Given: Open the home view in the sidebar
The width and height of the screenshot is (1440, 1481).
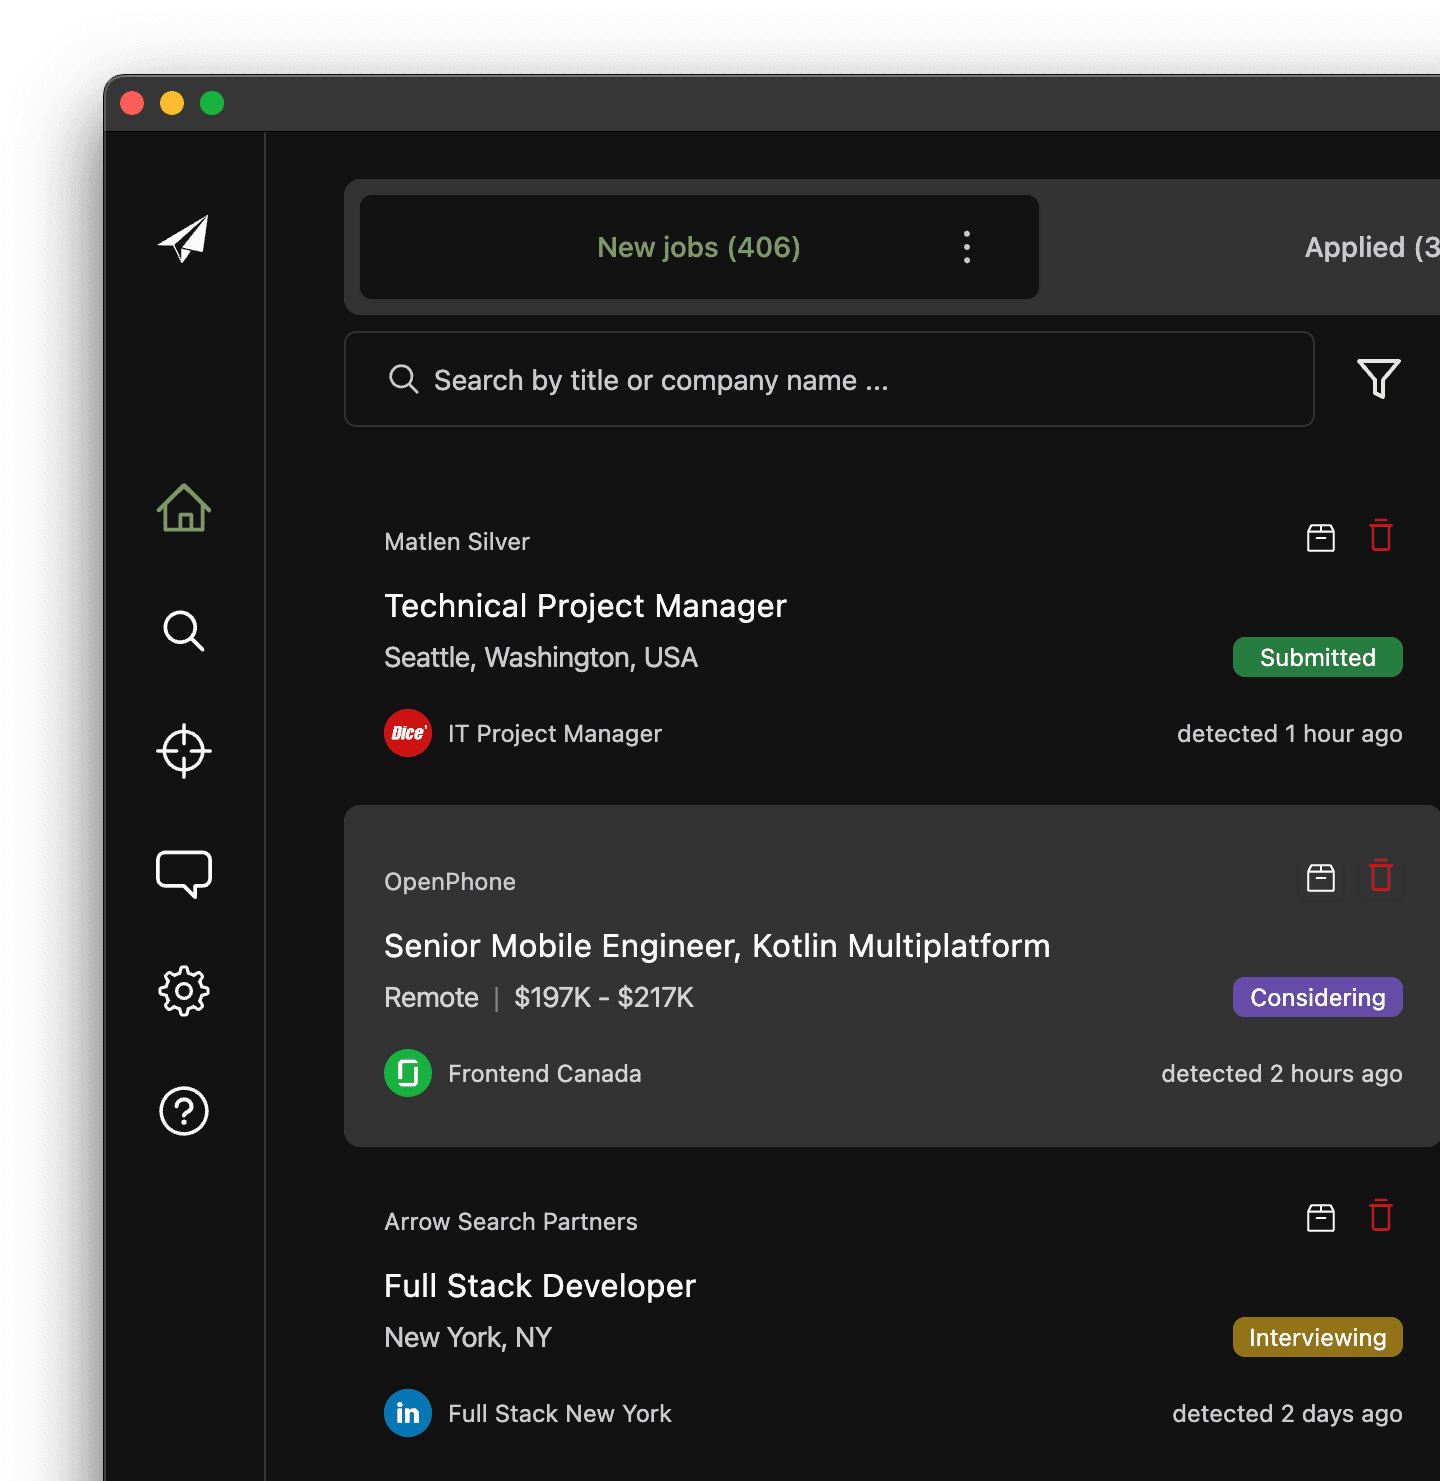Looking at the screenshot, I should (x=183, y=509).
